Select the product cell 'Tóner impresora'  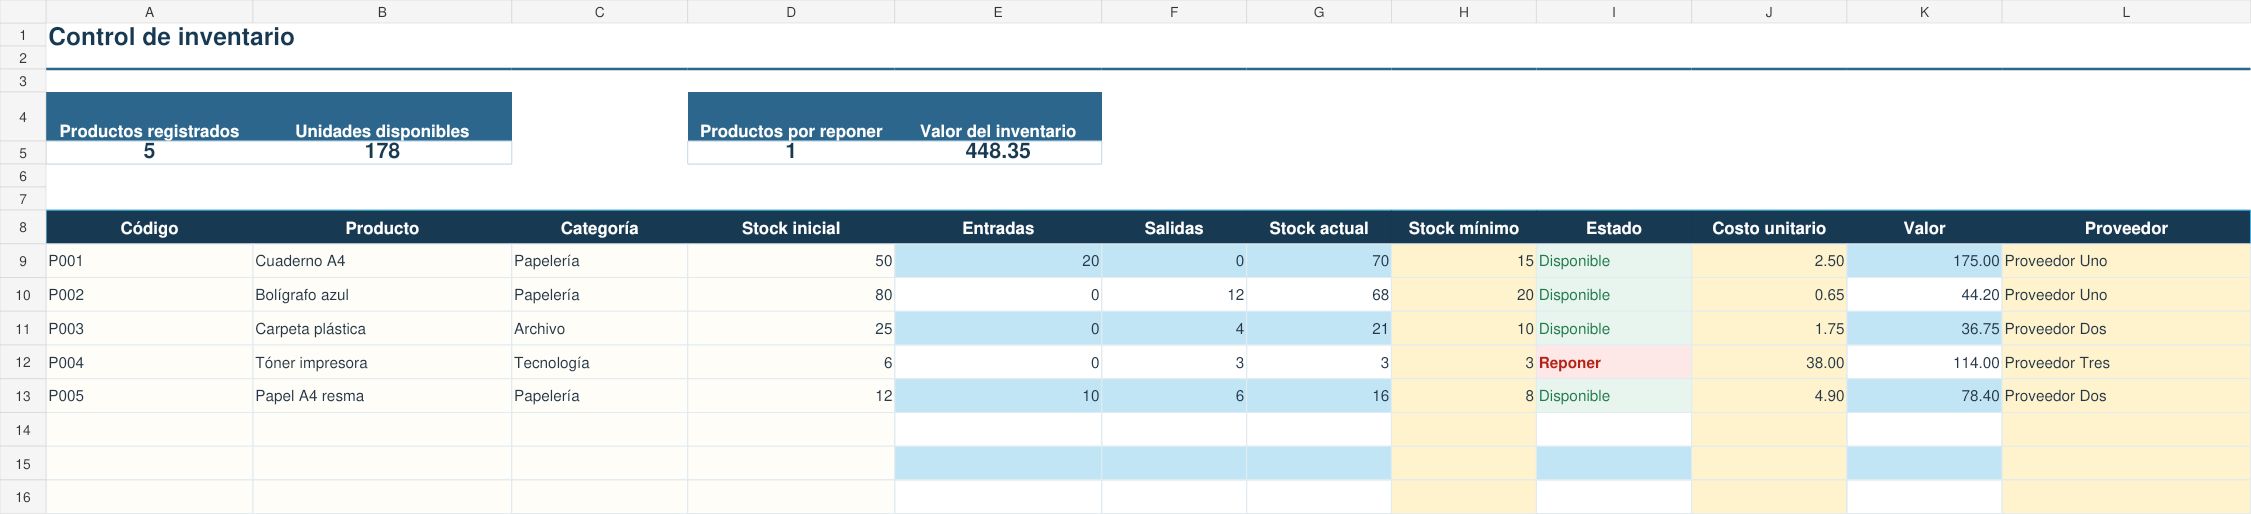pyautogui.click(x=382, y=363)
